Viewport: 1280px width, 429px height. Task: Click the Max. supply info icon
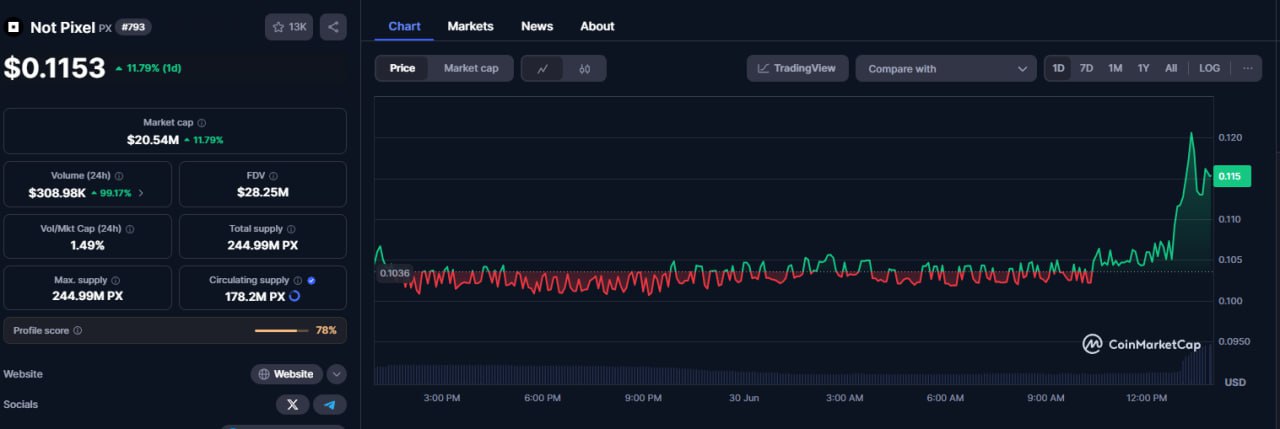coord(115,280)
